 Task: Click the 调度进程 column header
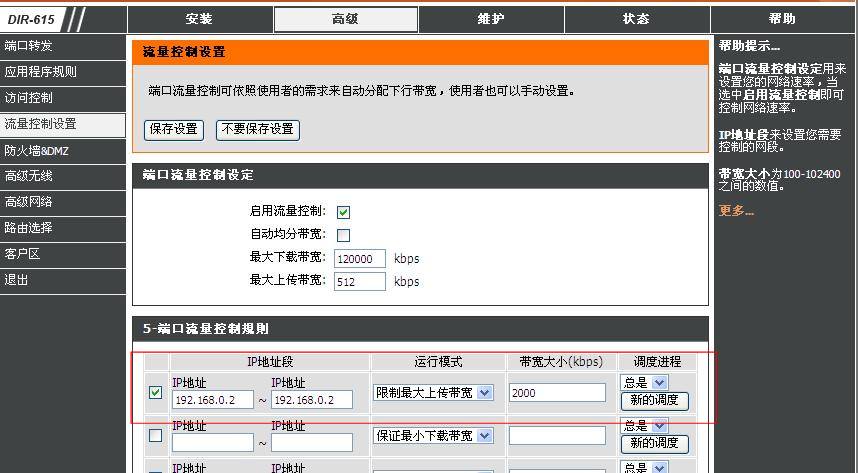pyautogui.click(x=657, y=362)
